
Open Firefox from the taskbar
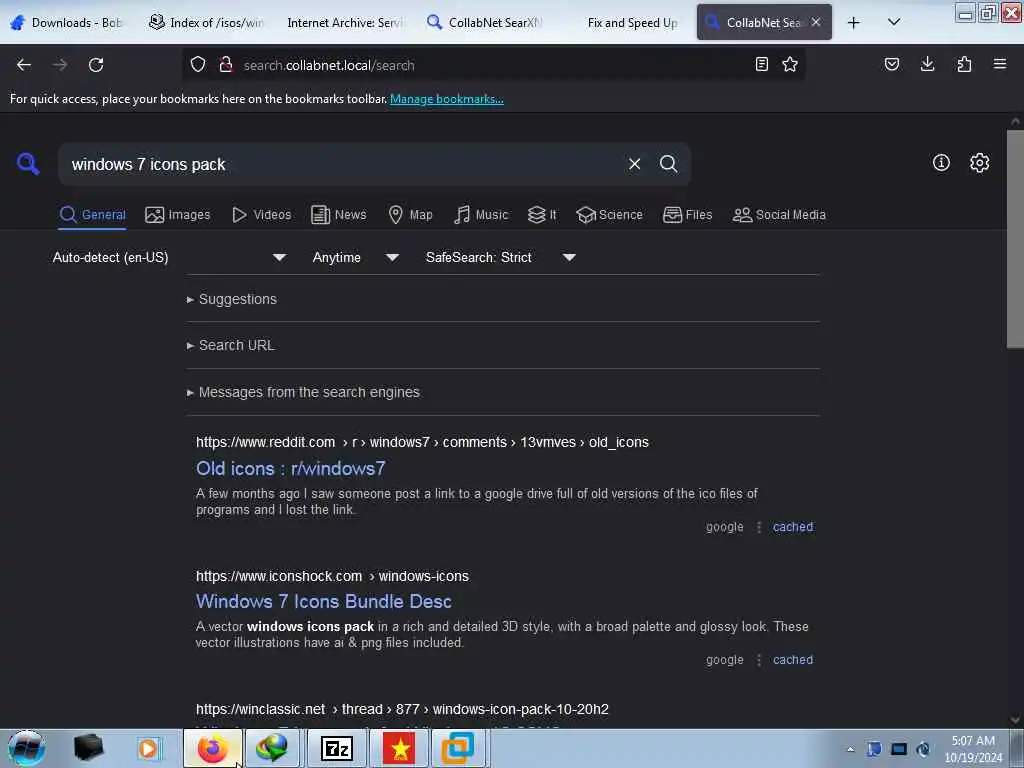click(212, 748)
